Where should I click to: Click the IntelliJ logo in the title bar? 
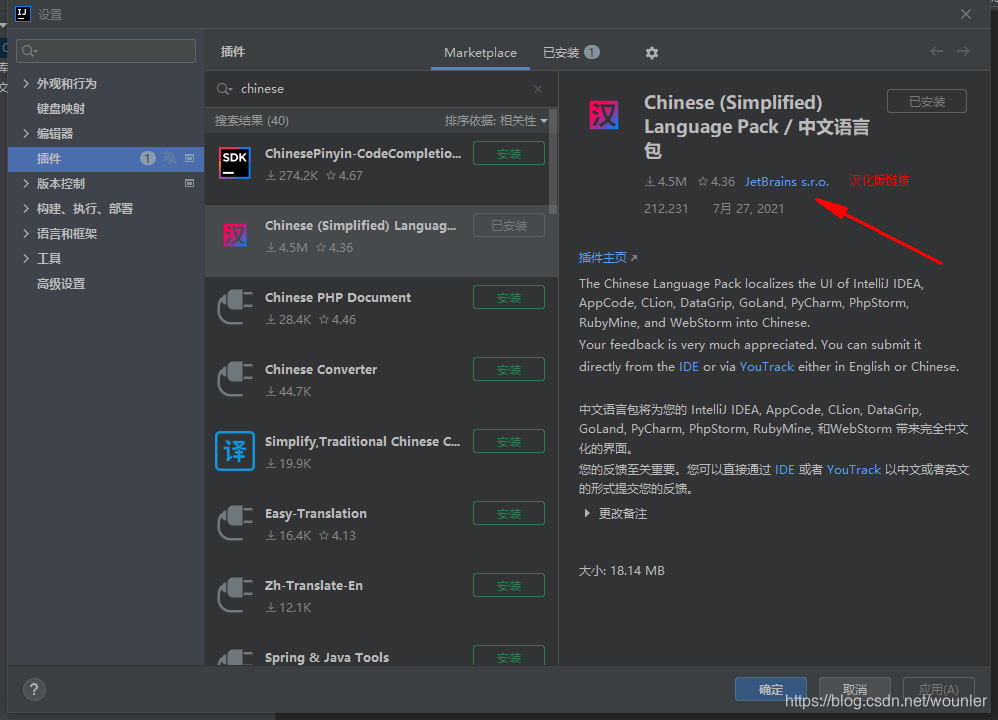[x=23, y=13]
